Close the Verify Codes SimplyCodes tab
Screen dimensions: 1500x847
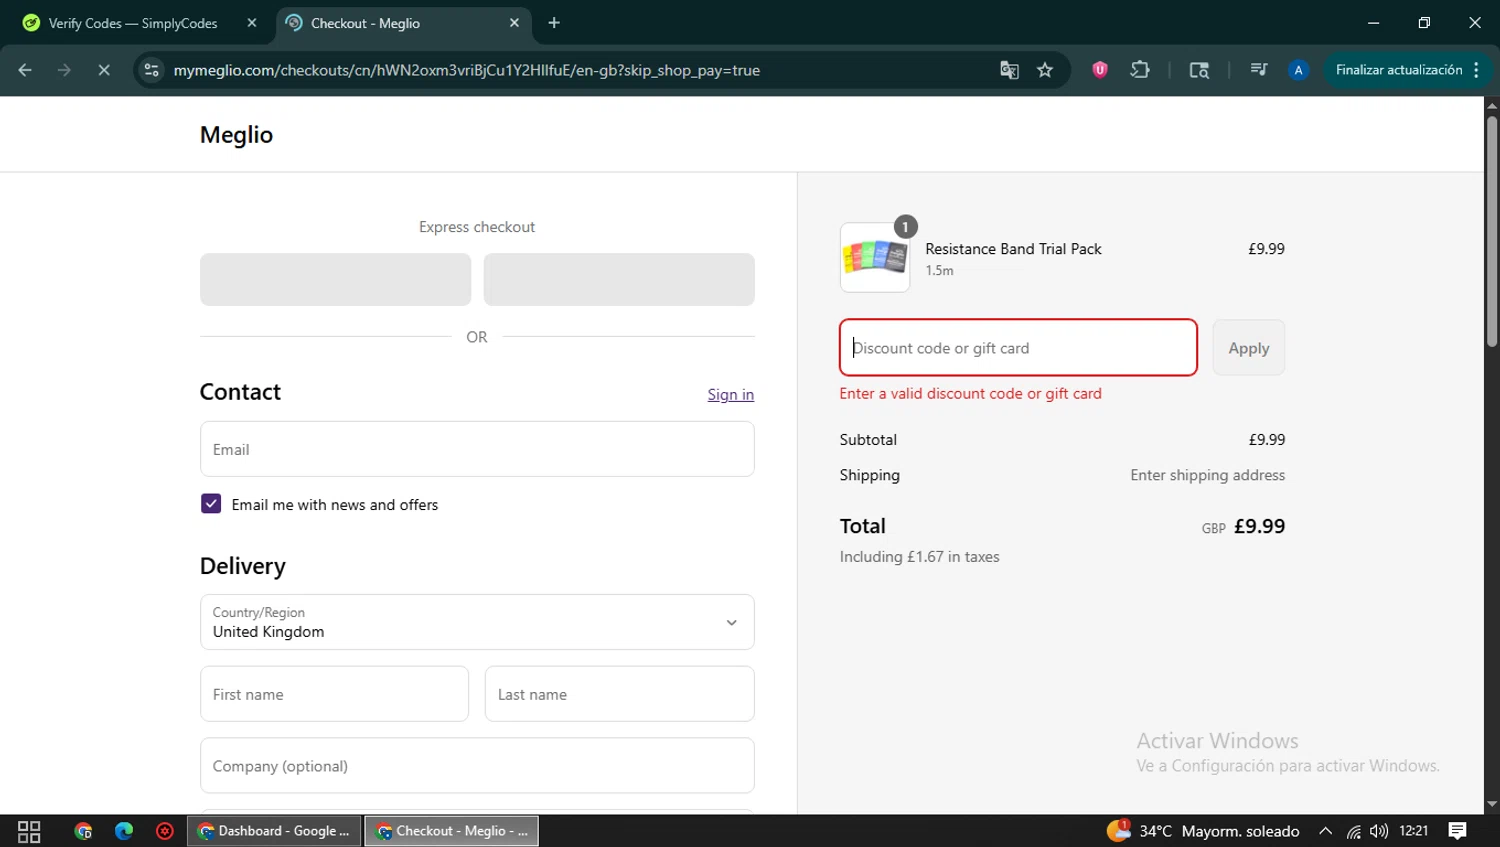click(252, 23)
